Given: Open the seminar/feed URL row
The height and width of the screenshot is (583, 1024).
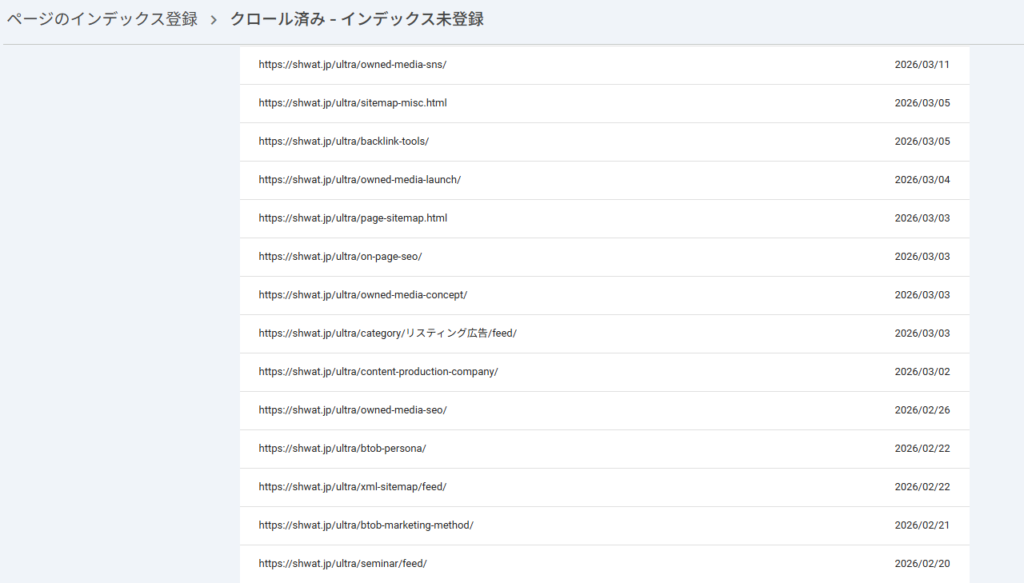Looking at the screenshot, I should [342, 563].
